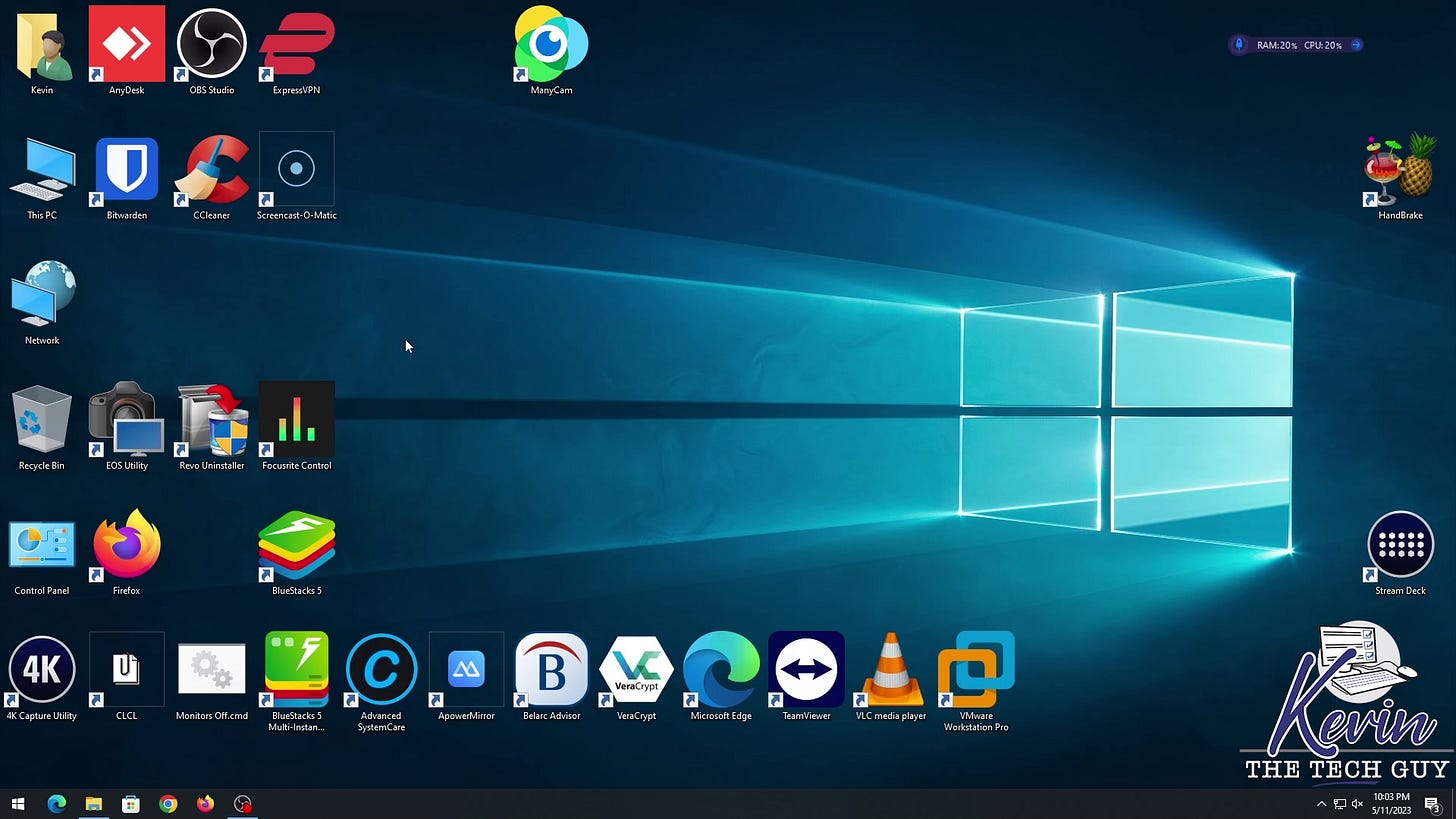This screenshot has height=819, width=1456.
Task: Select the VLC media player shortcut
Action: (x=891, y=677)
